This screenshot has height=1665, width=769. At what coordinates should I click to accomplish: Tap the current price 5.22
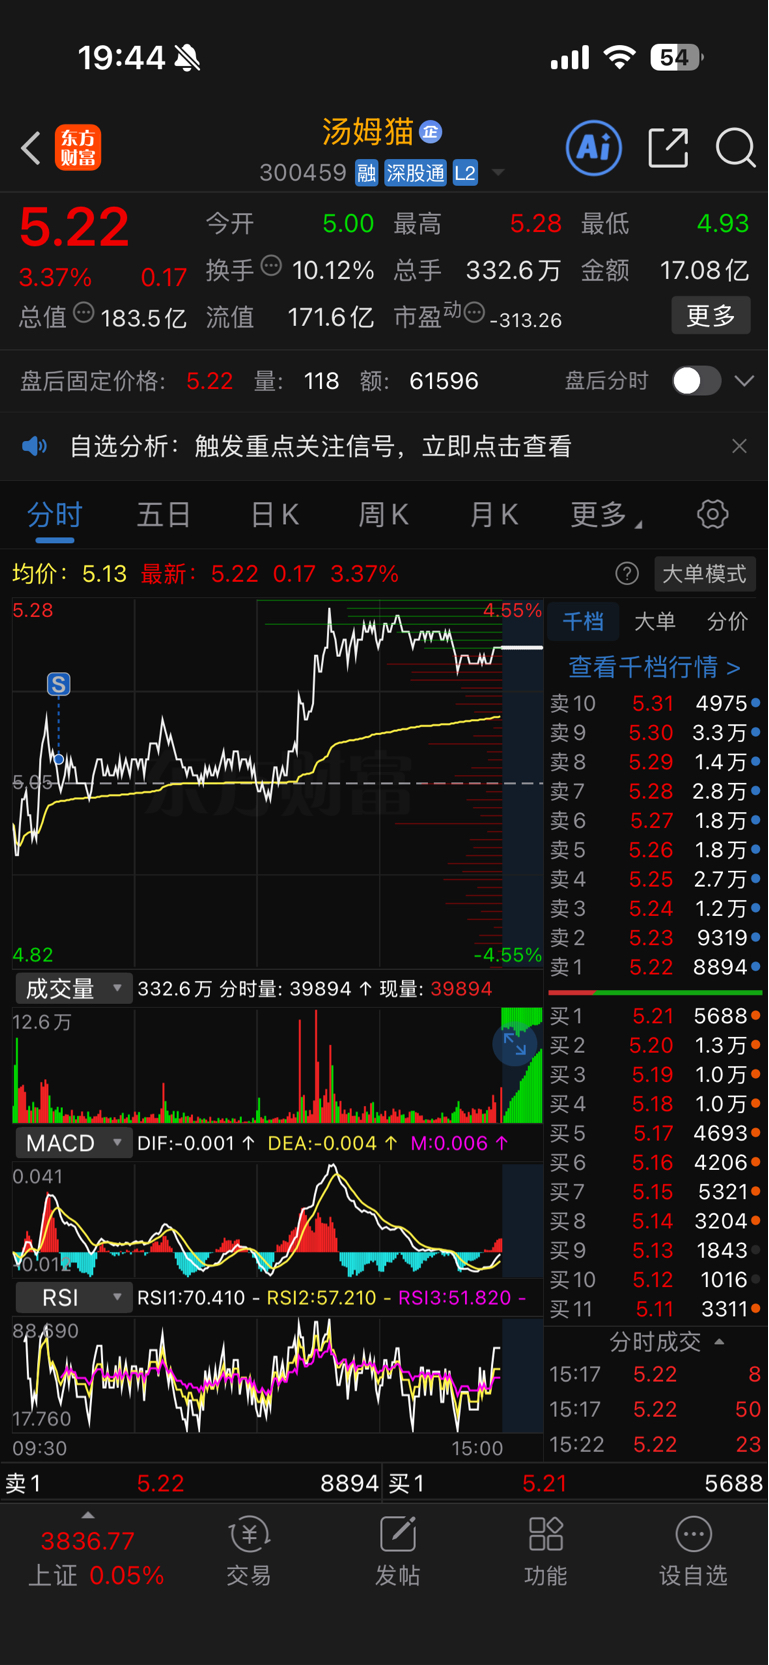(74, 227)
